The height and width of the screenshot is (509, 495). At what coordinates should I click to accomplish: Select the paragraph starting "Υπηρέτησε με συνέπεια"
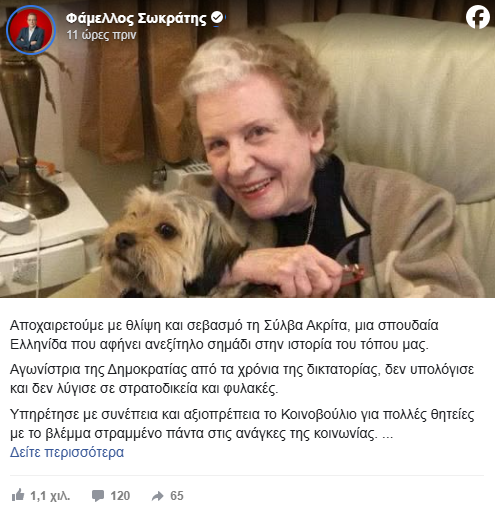(242, 424)
